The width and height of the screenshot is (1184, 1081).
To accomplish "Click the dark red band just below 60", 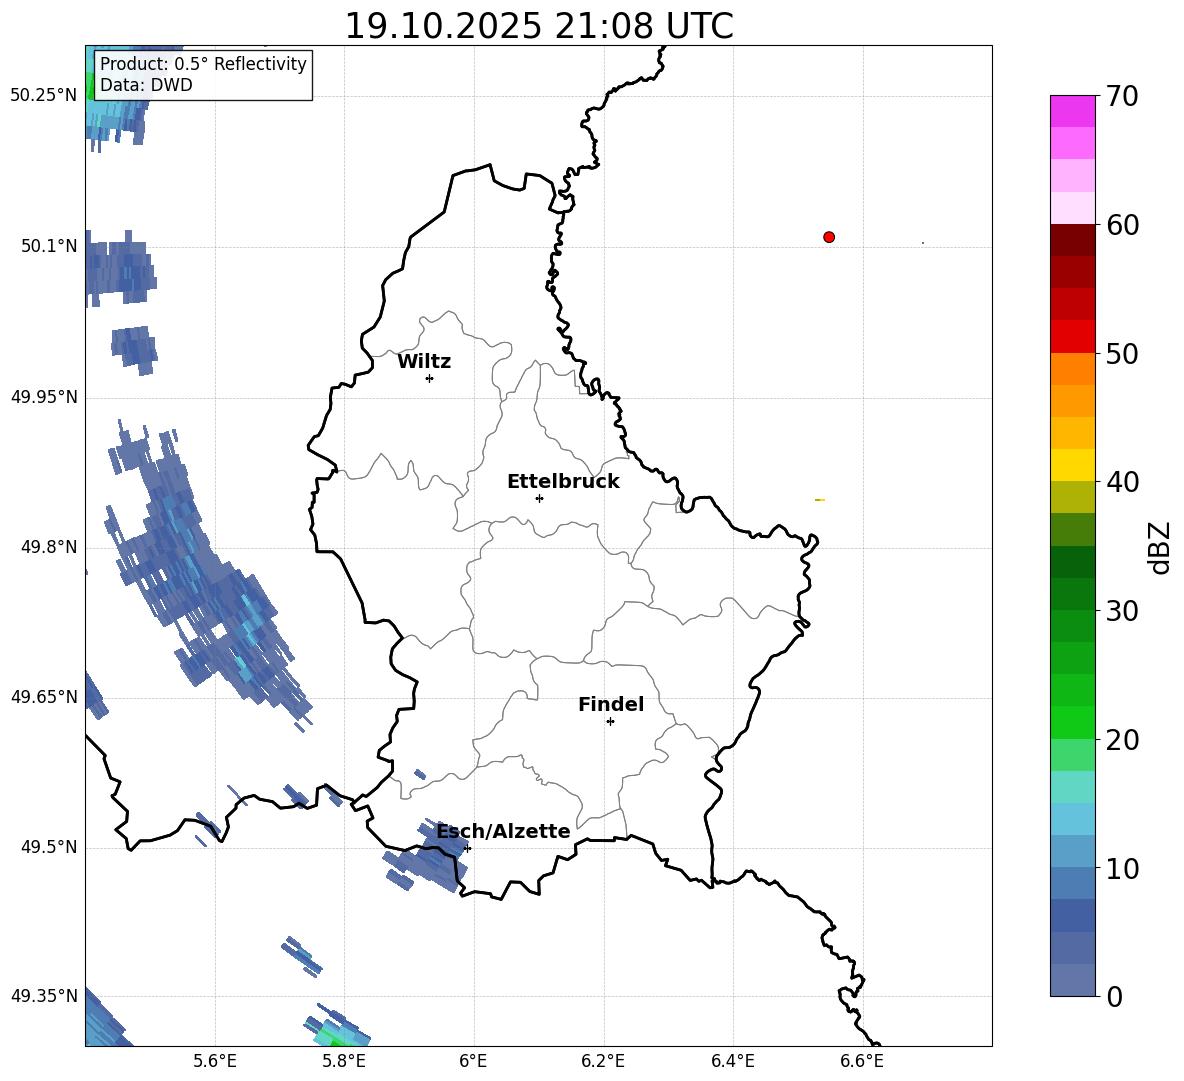I will coord(1072,239).
